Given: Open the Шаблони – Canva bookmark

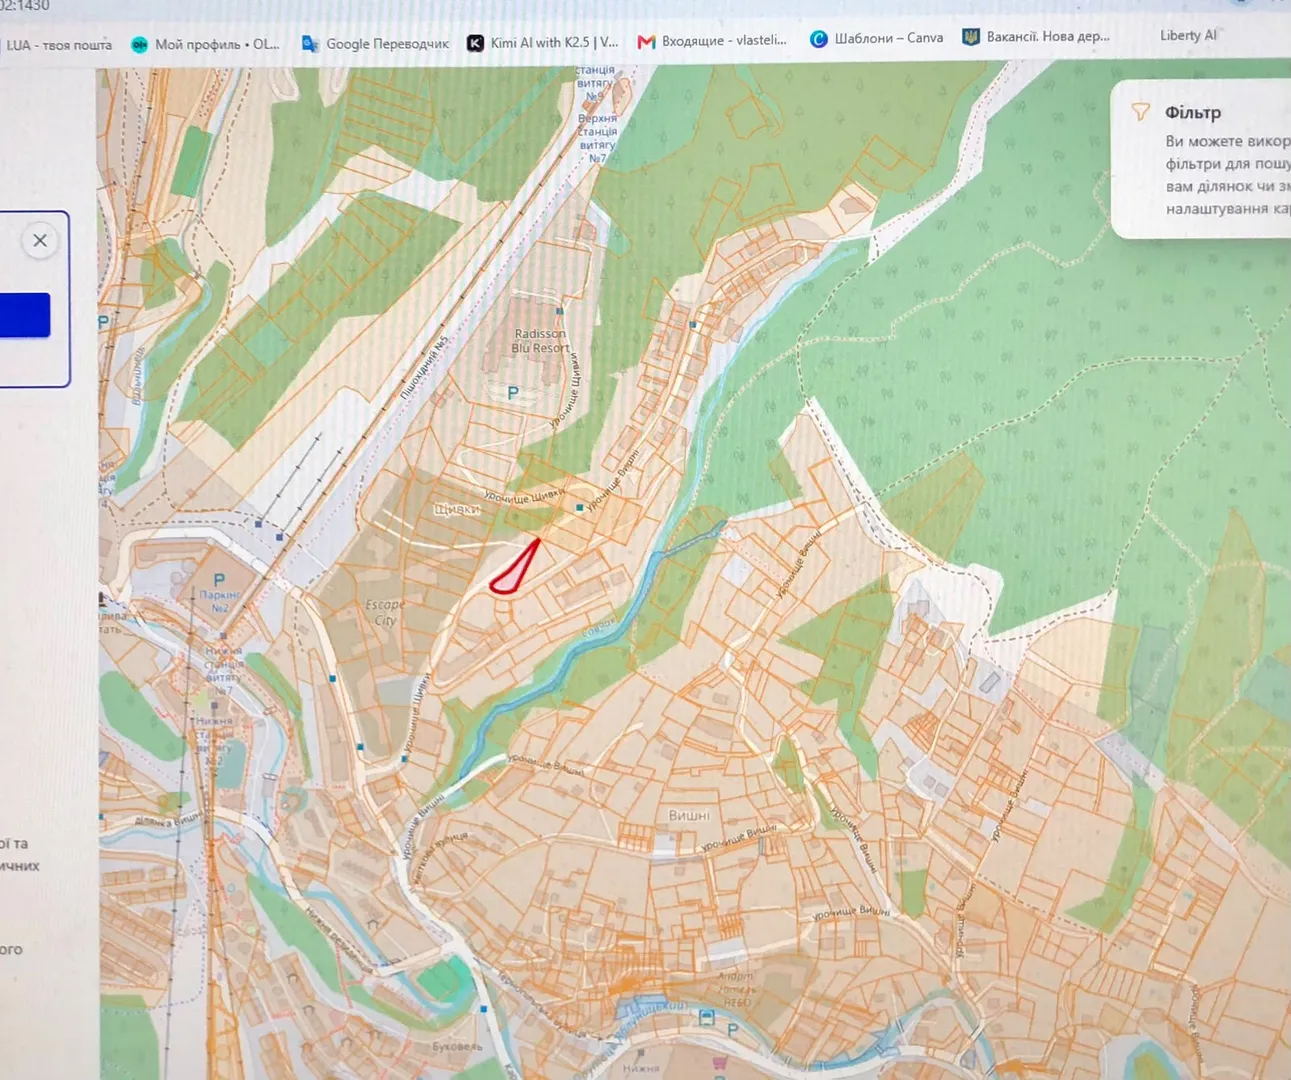Looking at the screenshot, I should (876, 38).
